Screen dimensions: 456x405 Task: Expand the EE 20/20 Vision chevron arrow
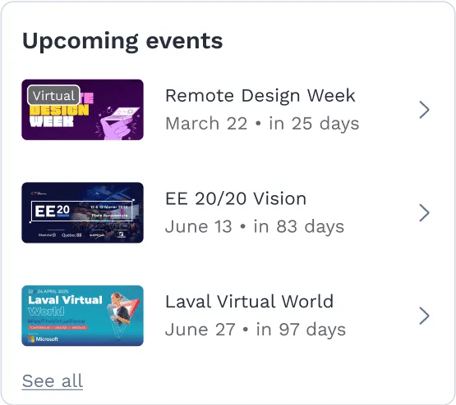[424, 213]
